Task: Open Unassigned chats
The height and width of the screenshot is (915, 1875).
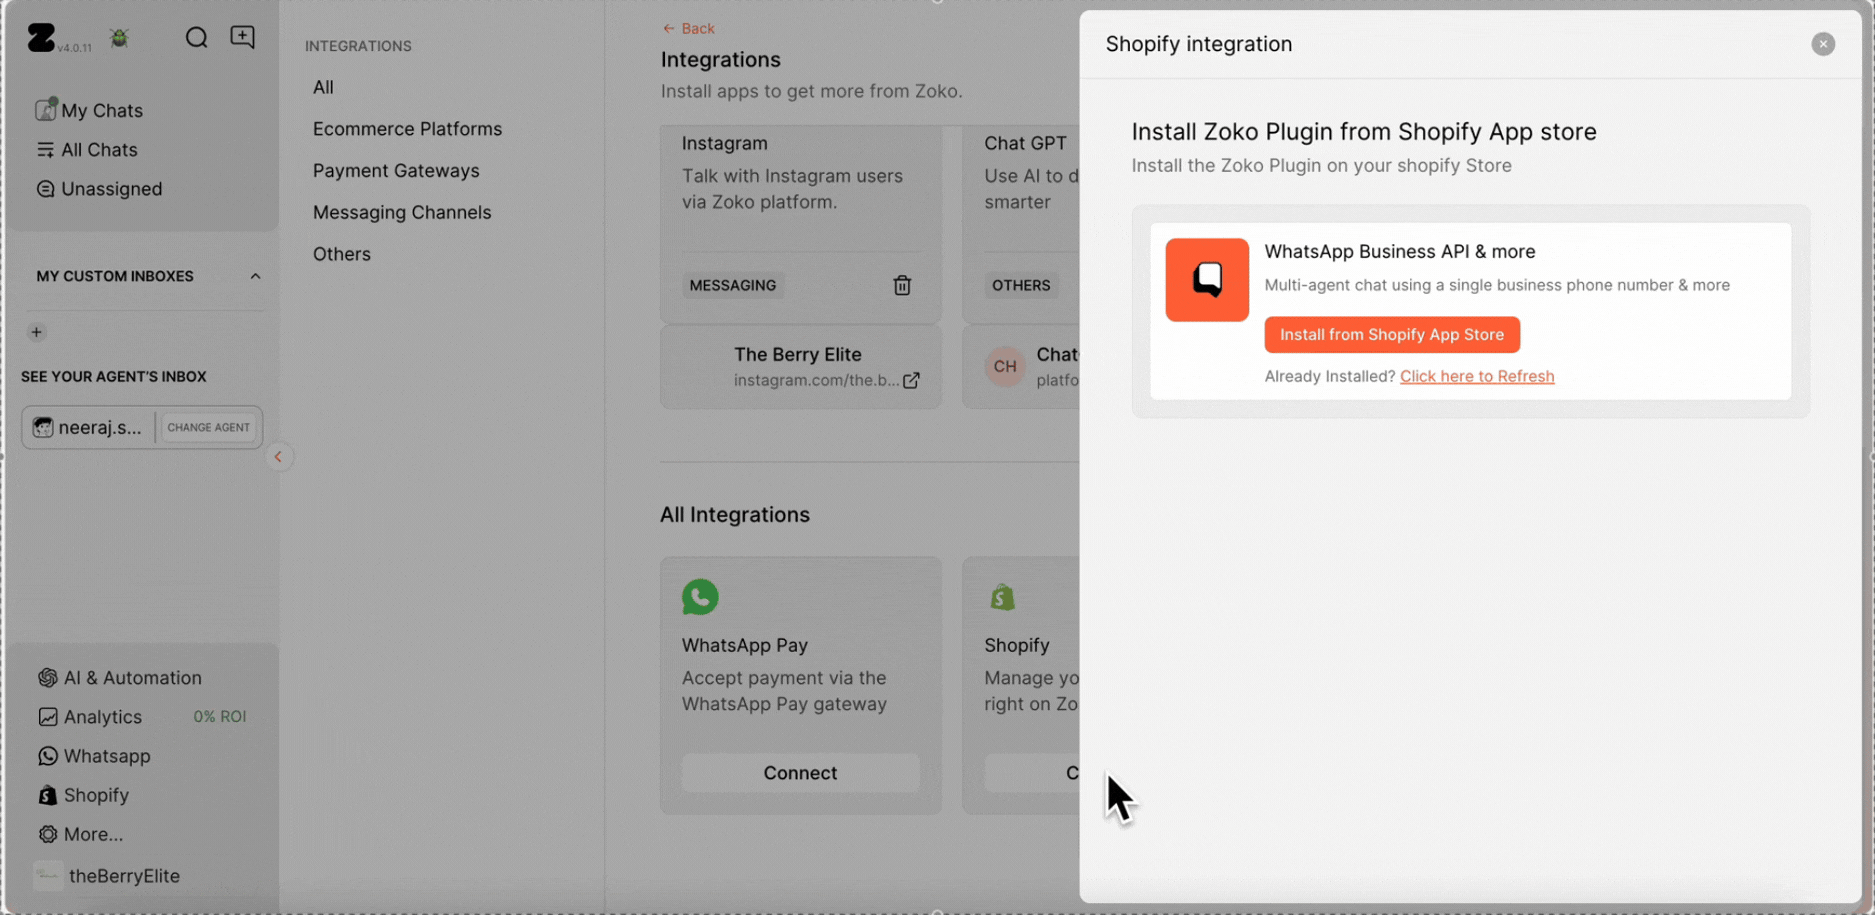Action: point(99,189)
